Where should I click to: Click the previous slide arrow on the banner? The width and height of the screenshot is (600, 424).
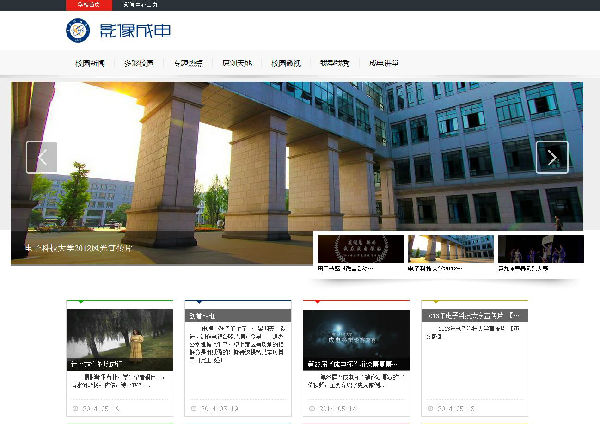(41, 157)
